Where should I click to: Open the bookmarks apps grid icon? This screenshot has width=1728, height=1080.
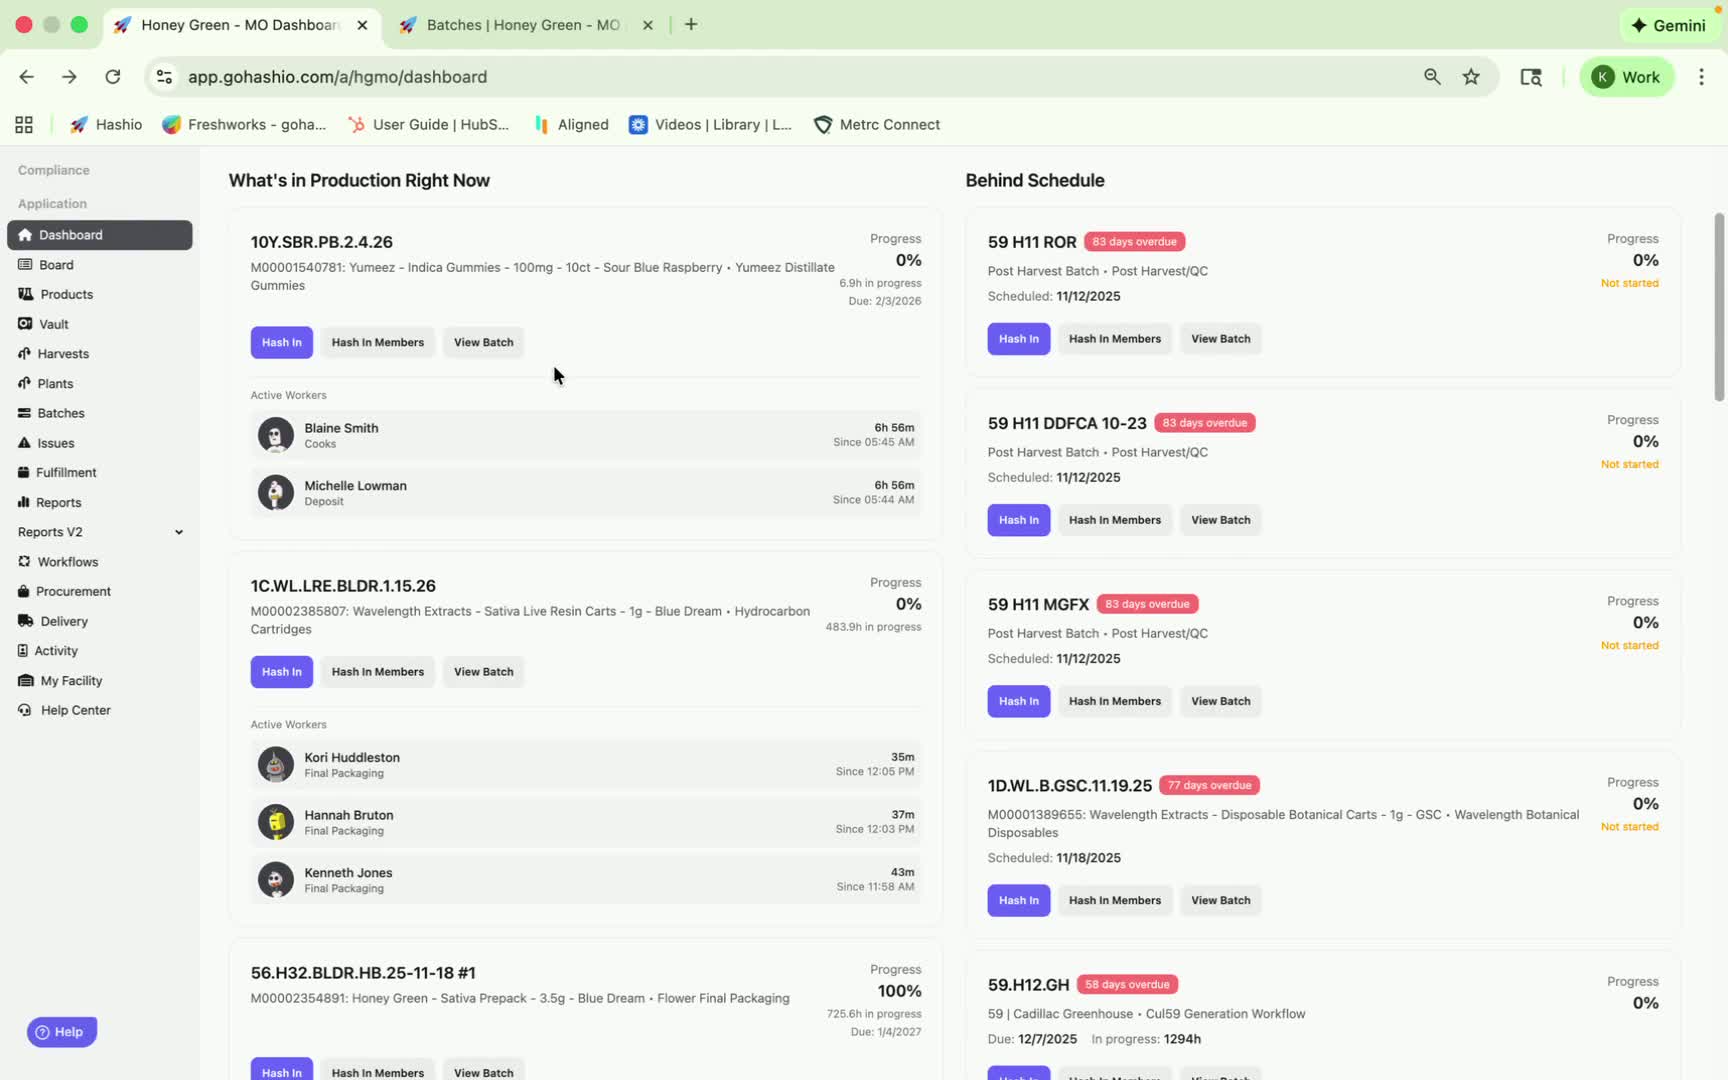pyautogui.click(x=24, y=125)
